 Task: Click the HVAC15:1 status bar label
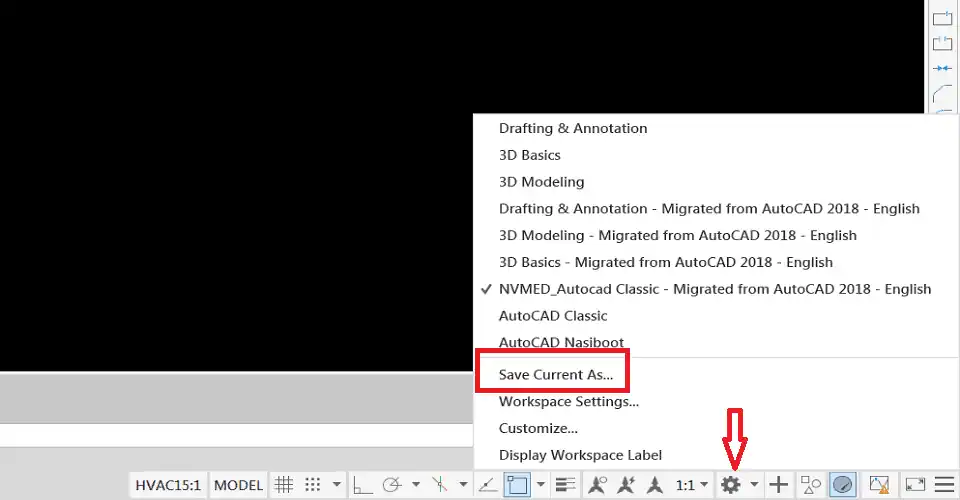coord(168,485)
